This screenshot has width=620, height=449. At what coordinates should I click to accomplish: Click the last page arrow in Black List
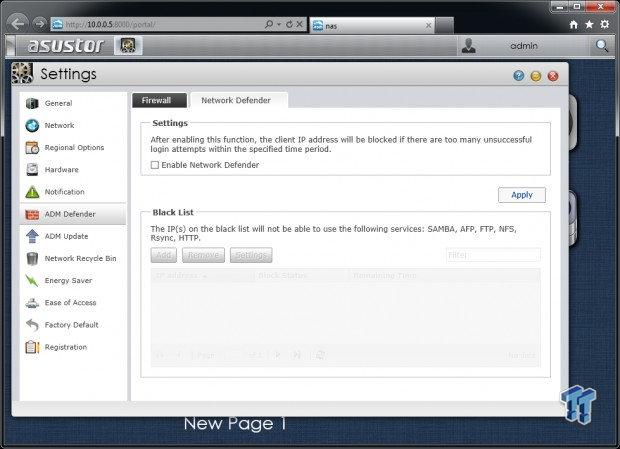click(x=297, y=355)
